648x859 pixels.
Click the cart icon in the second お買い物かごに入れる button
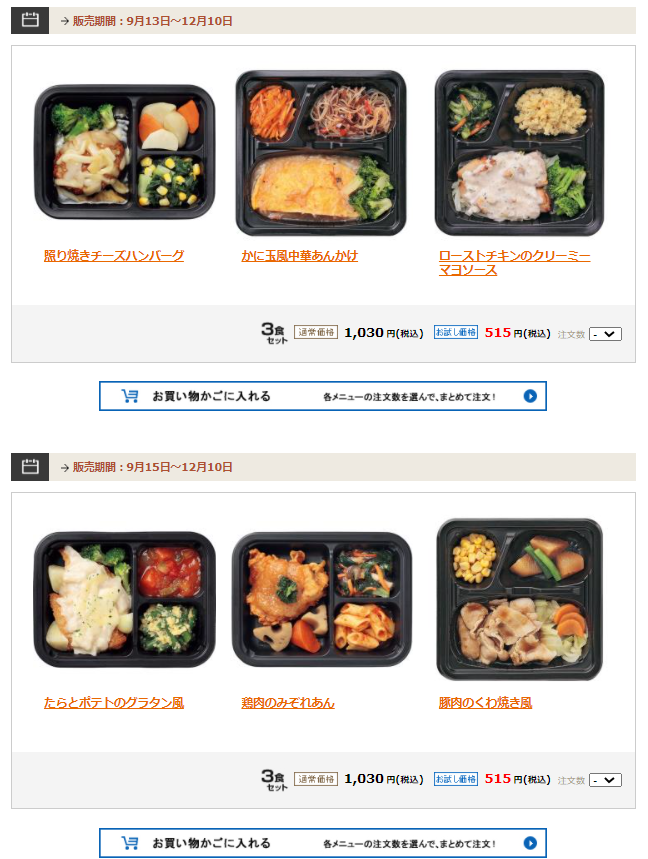[x=130, y=843]
